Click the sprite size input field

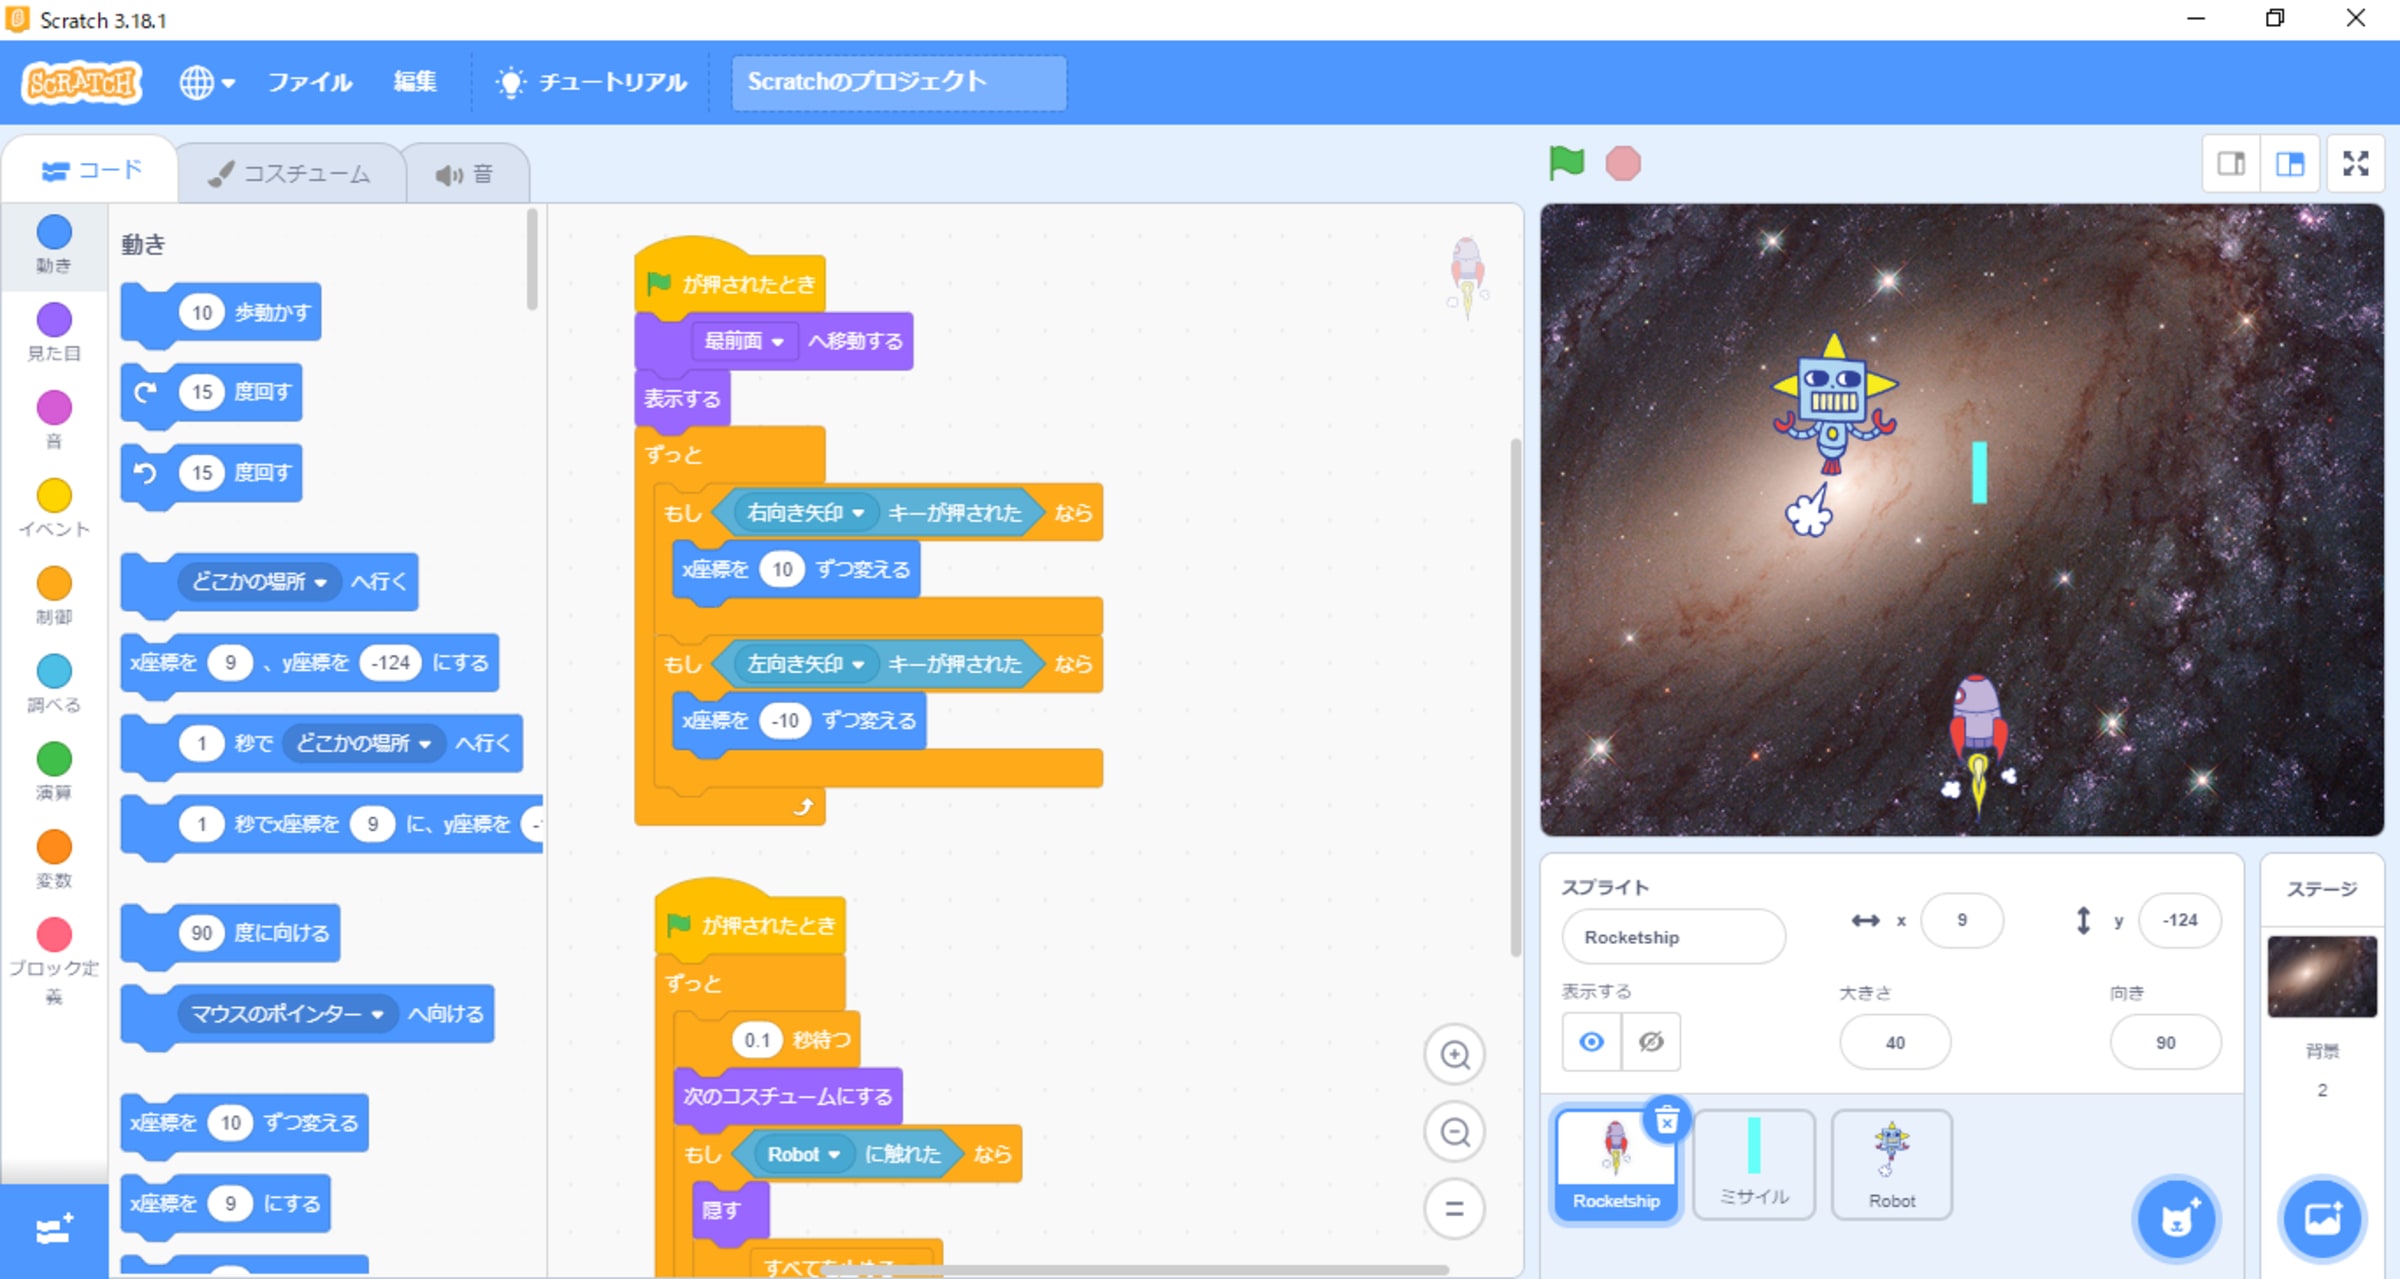pos(1894,1042)
